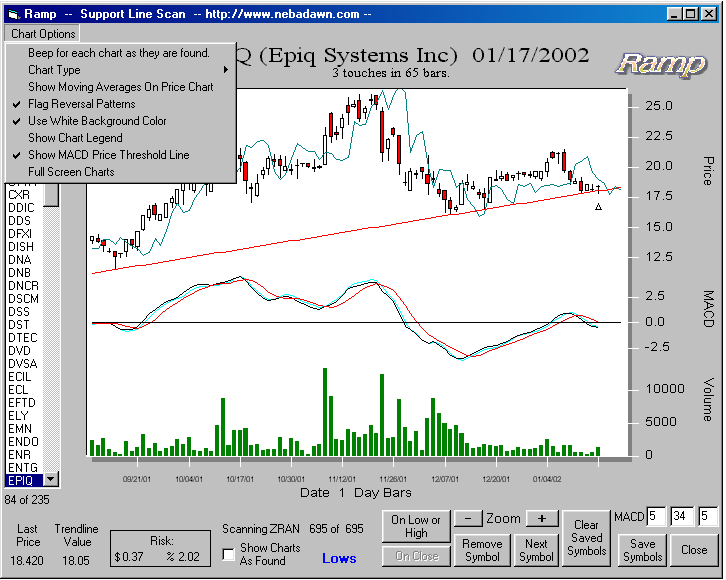Image resolution: width=726 pixels, height=580 pixels.
Task: Click the disabled On Close button
Action: [x=416, y=556]
